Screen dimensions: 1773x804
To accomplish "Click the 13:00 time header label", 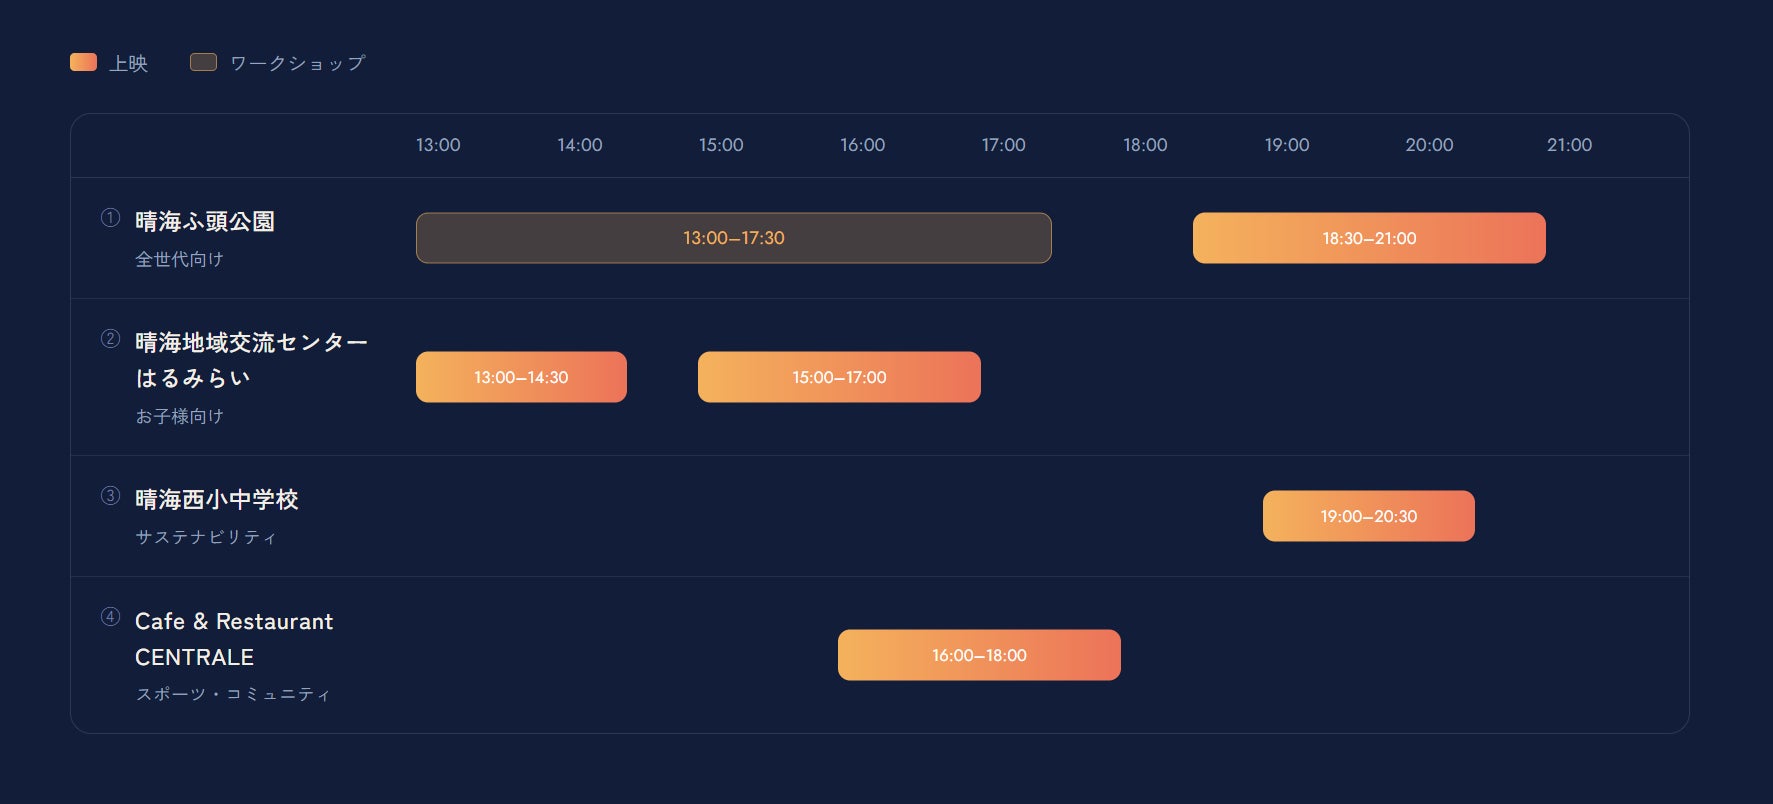I will 438,145.
